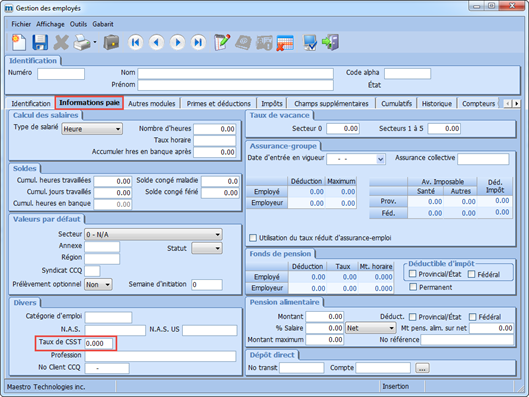
Task: Click the Assurance collective field
Action: coord(483,159)
